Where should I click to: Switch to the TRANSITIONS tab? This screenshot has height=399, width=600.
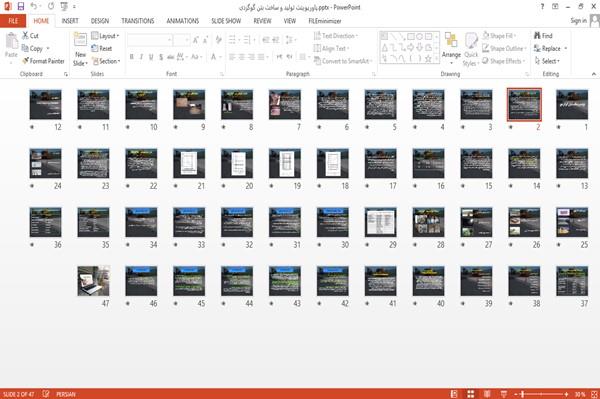(x=138, y=21)
